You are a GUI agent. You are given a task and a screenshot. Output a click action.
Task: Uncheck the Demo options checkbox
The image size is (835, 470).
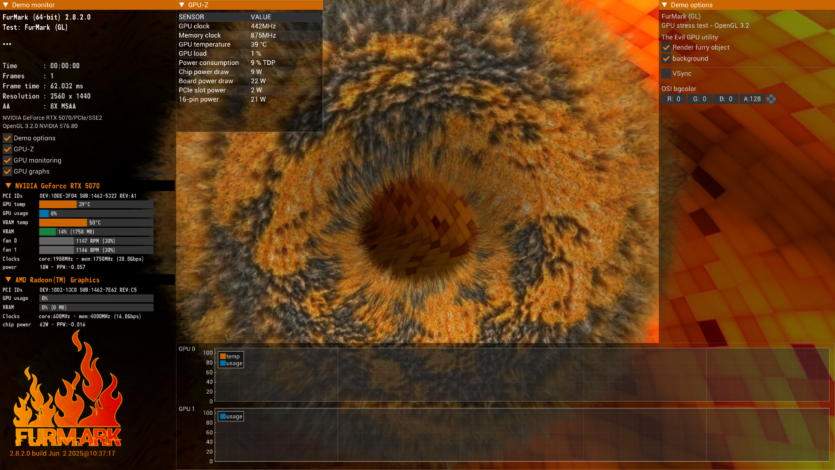click(x=7, y=138)
